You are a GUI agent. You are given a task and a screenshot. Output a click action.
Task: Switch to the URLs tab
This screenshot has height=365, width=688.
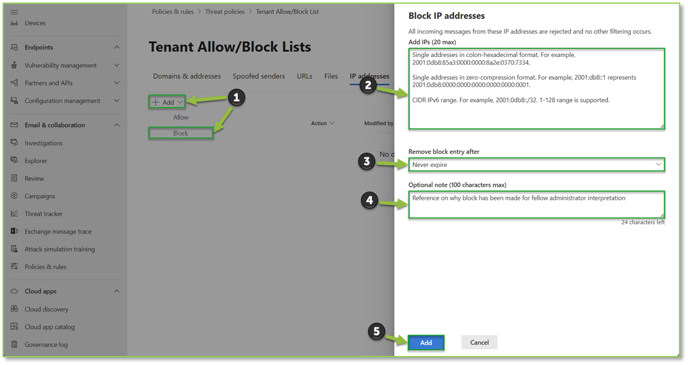coord(304,76)
